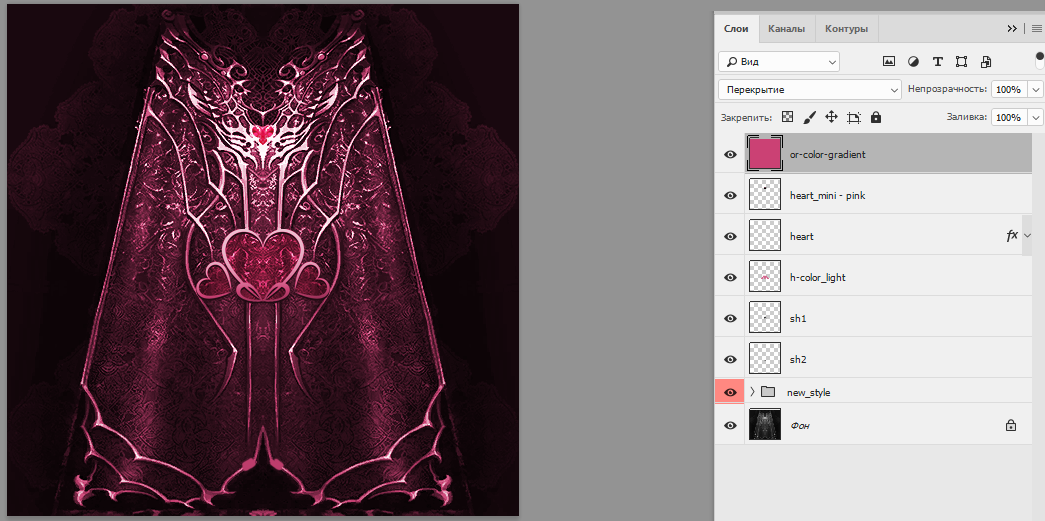Filter layers by shape layer icon
This screenshot has height=521, width=1045.
961,62
